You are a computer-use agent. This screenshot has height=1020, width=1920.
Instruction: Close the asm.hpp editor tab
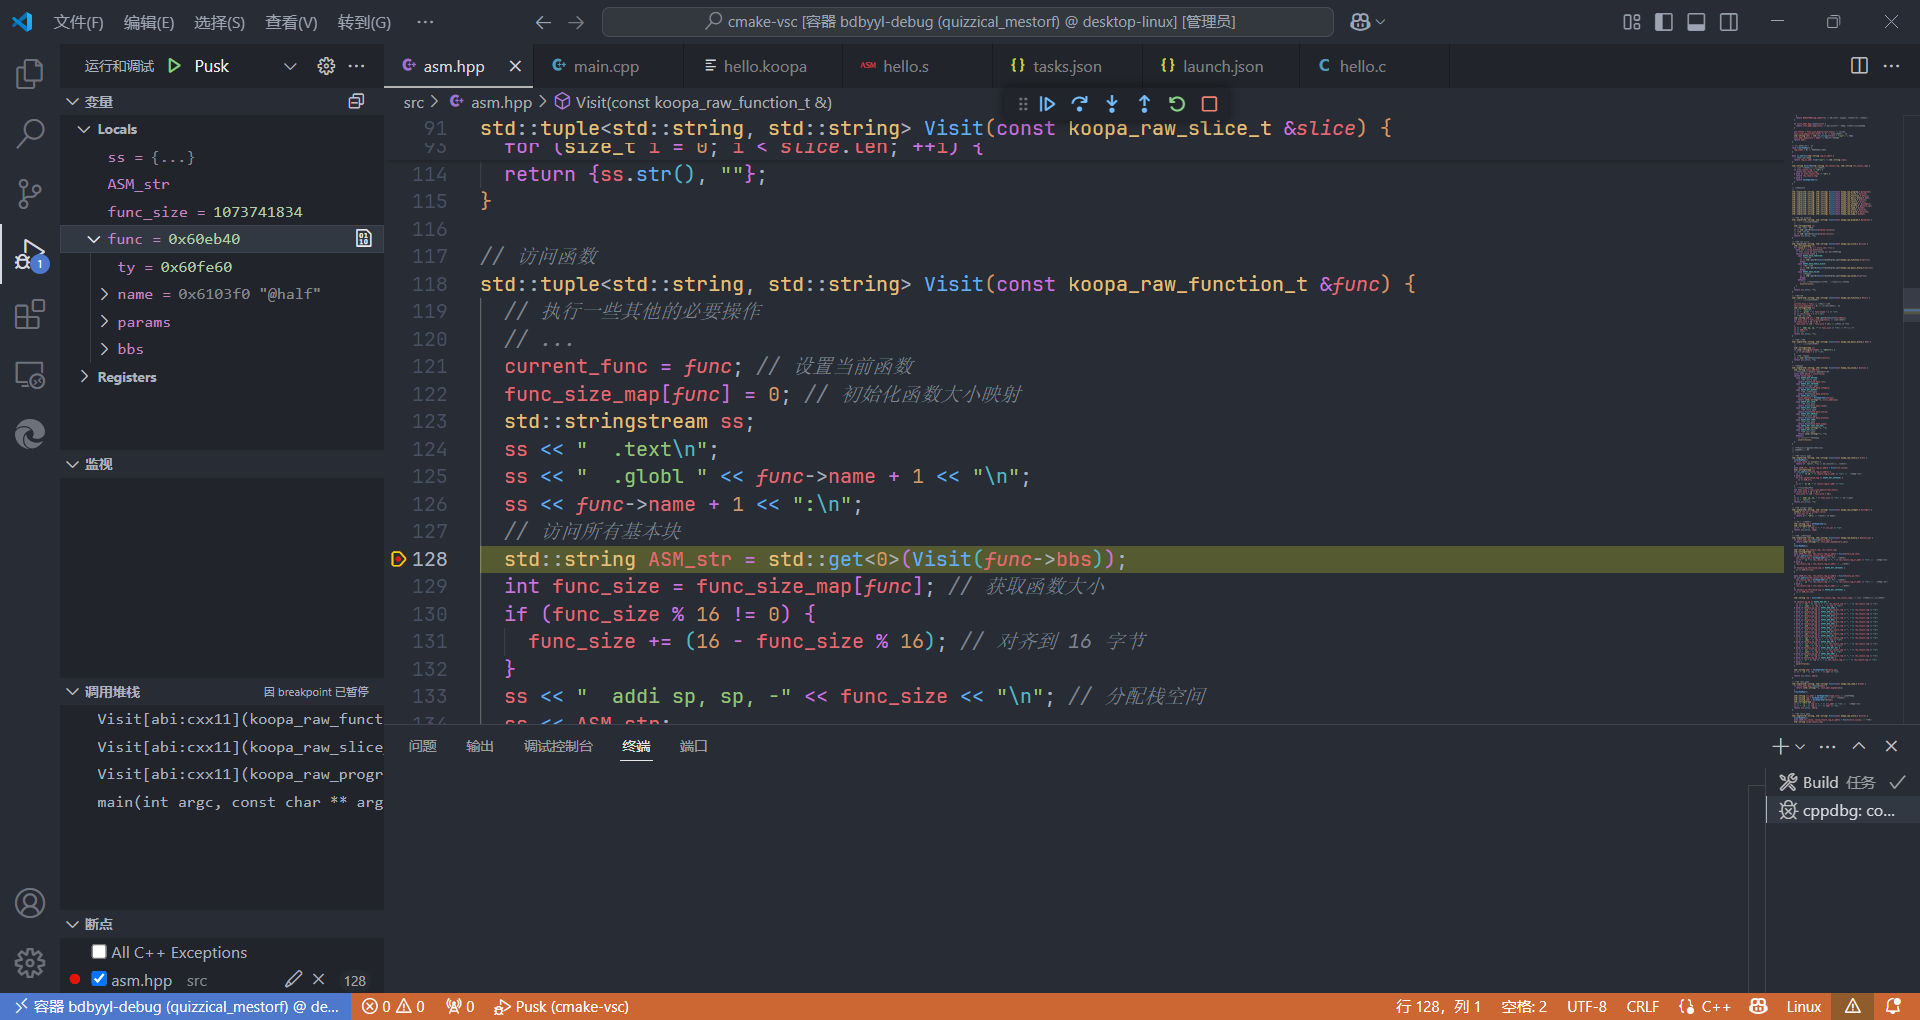pyautogui.click(x=515, y=66)
